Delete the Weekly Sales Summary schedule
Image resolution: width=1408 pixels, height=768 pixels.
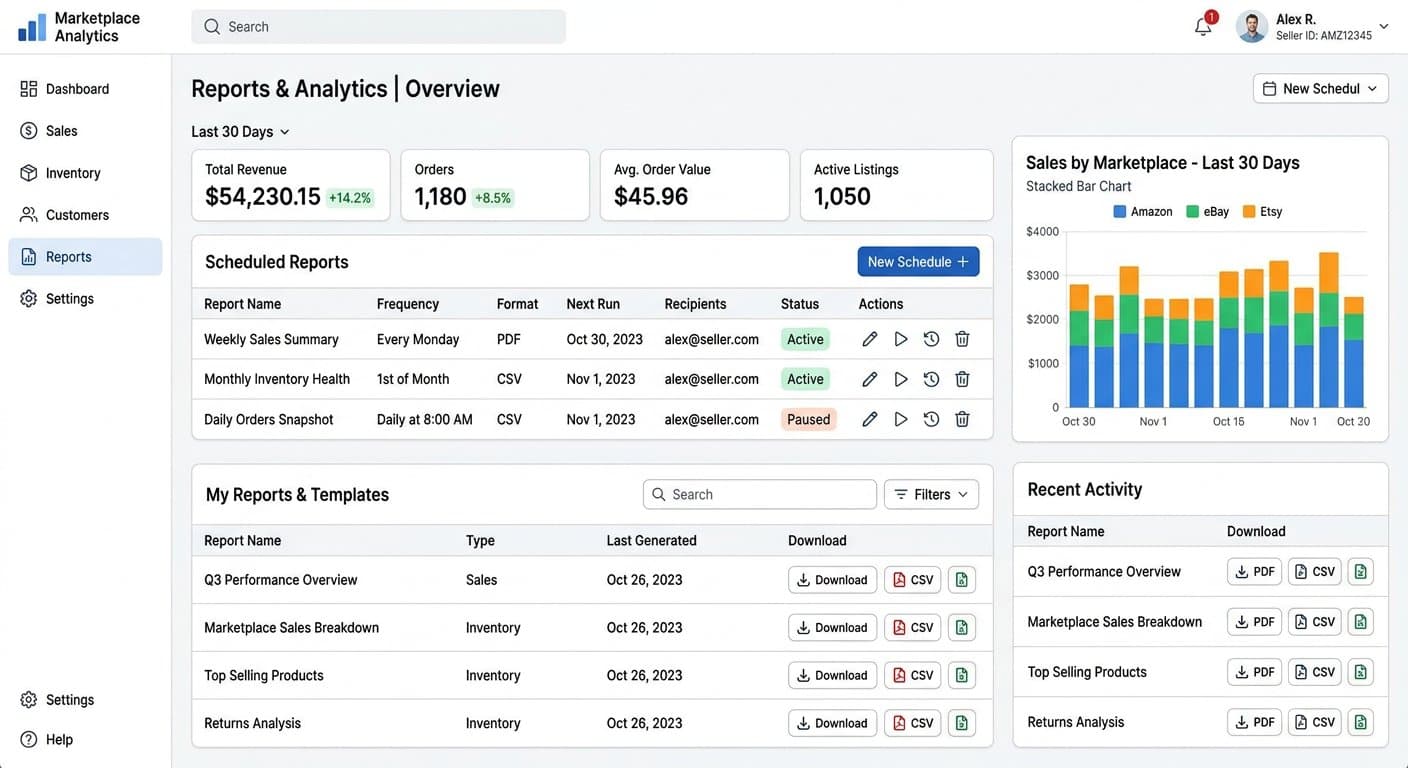962,339
